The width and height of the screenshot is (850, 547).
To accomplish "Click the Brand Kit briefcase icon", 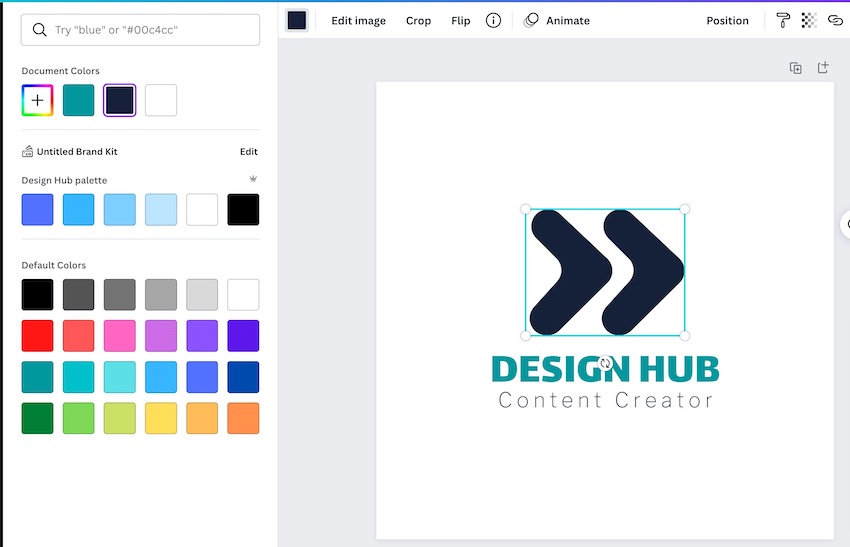I will pos(27,151).
